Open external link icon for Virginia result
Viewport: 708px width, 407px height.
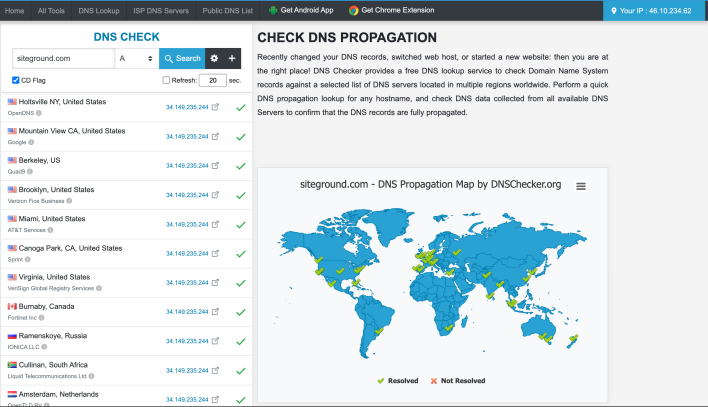pos(215,282)
